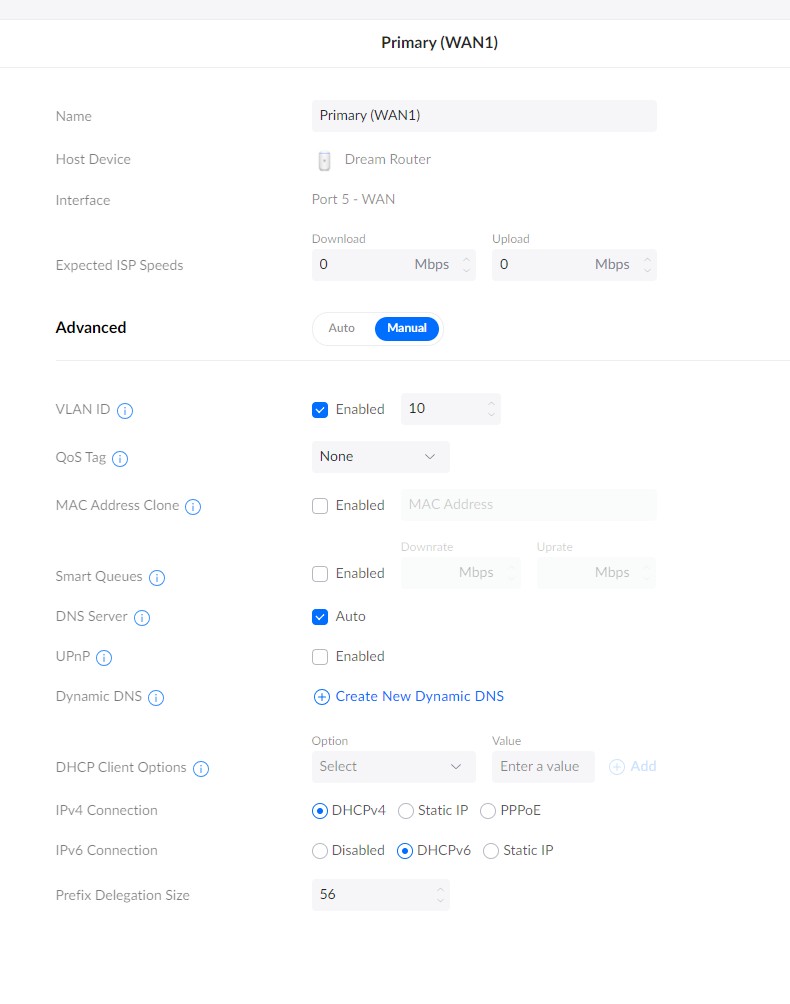Select the PPPoE IPv4 connection option
This screenshot has height=1004, width=790.
click(488, 811)
